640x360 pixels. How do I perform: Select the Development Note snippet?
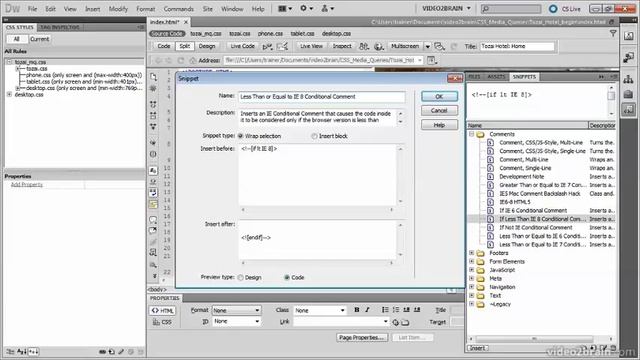click(x=522, y=177)
